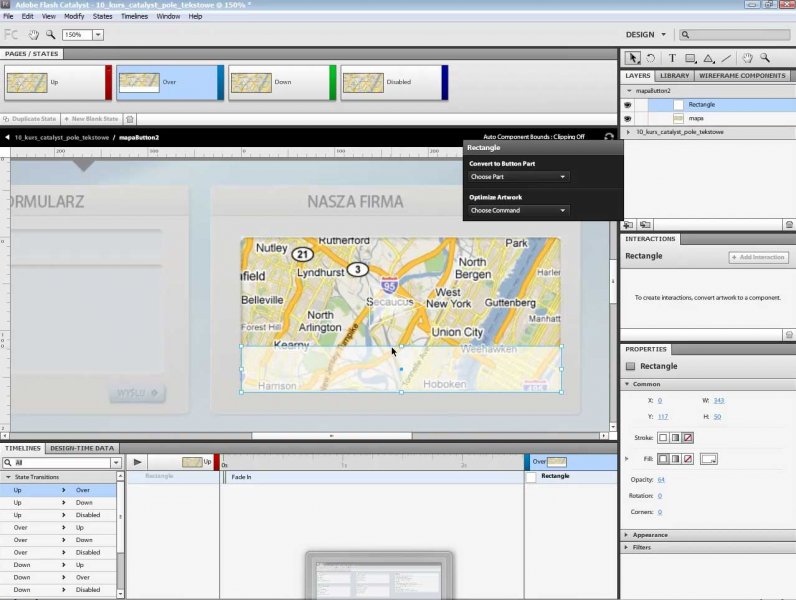Set the stroke to none (red slash icon)
The image size is (796, 600).
687,438
